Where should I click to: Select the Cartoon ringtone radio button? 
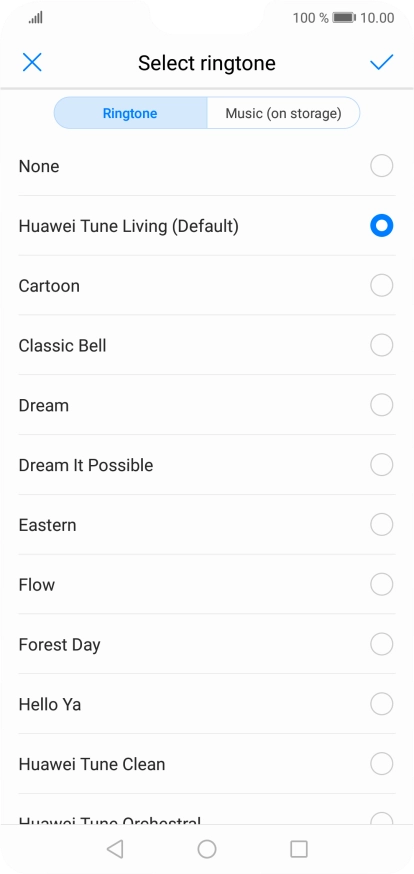pyautogui.click(x=382, y=285)
